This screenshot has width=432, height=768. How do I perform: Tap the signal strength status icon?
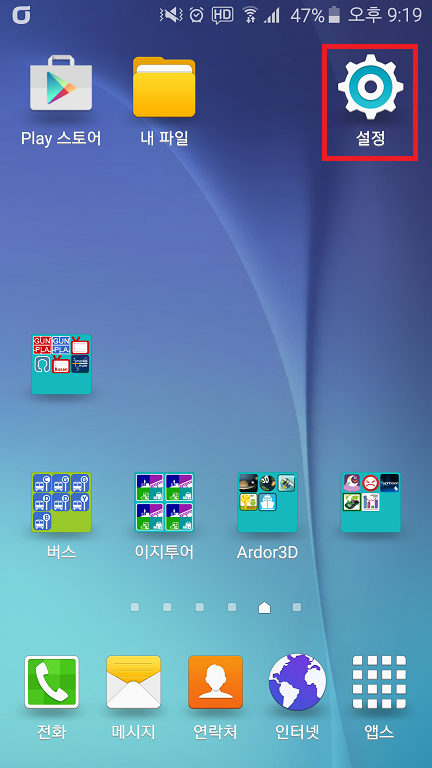(271, 16)
